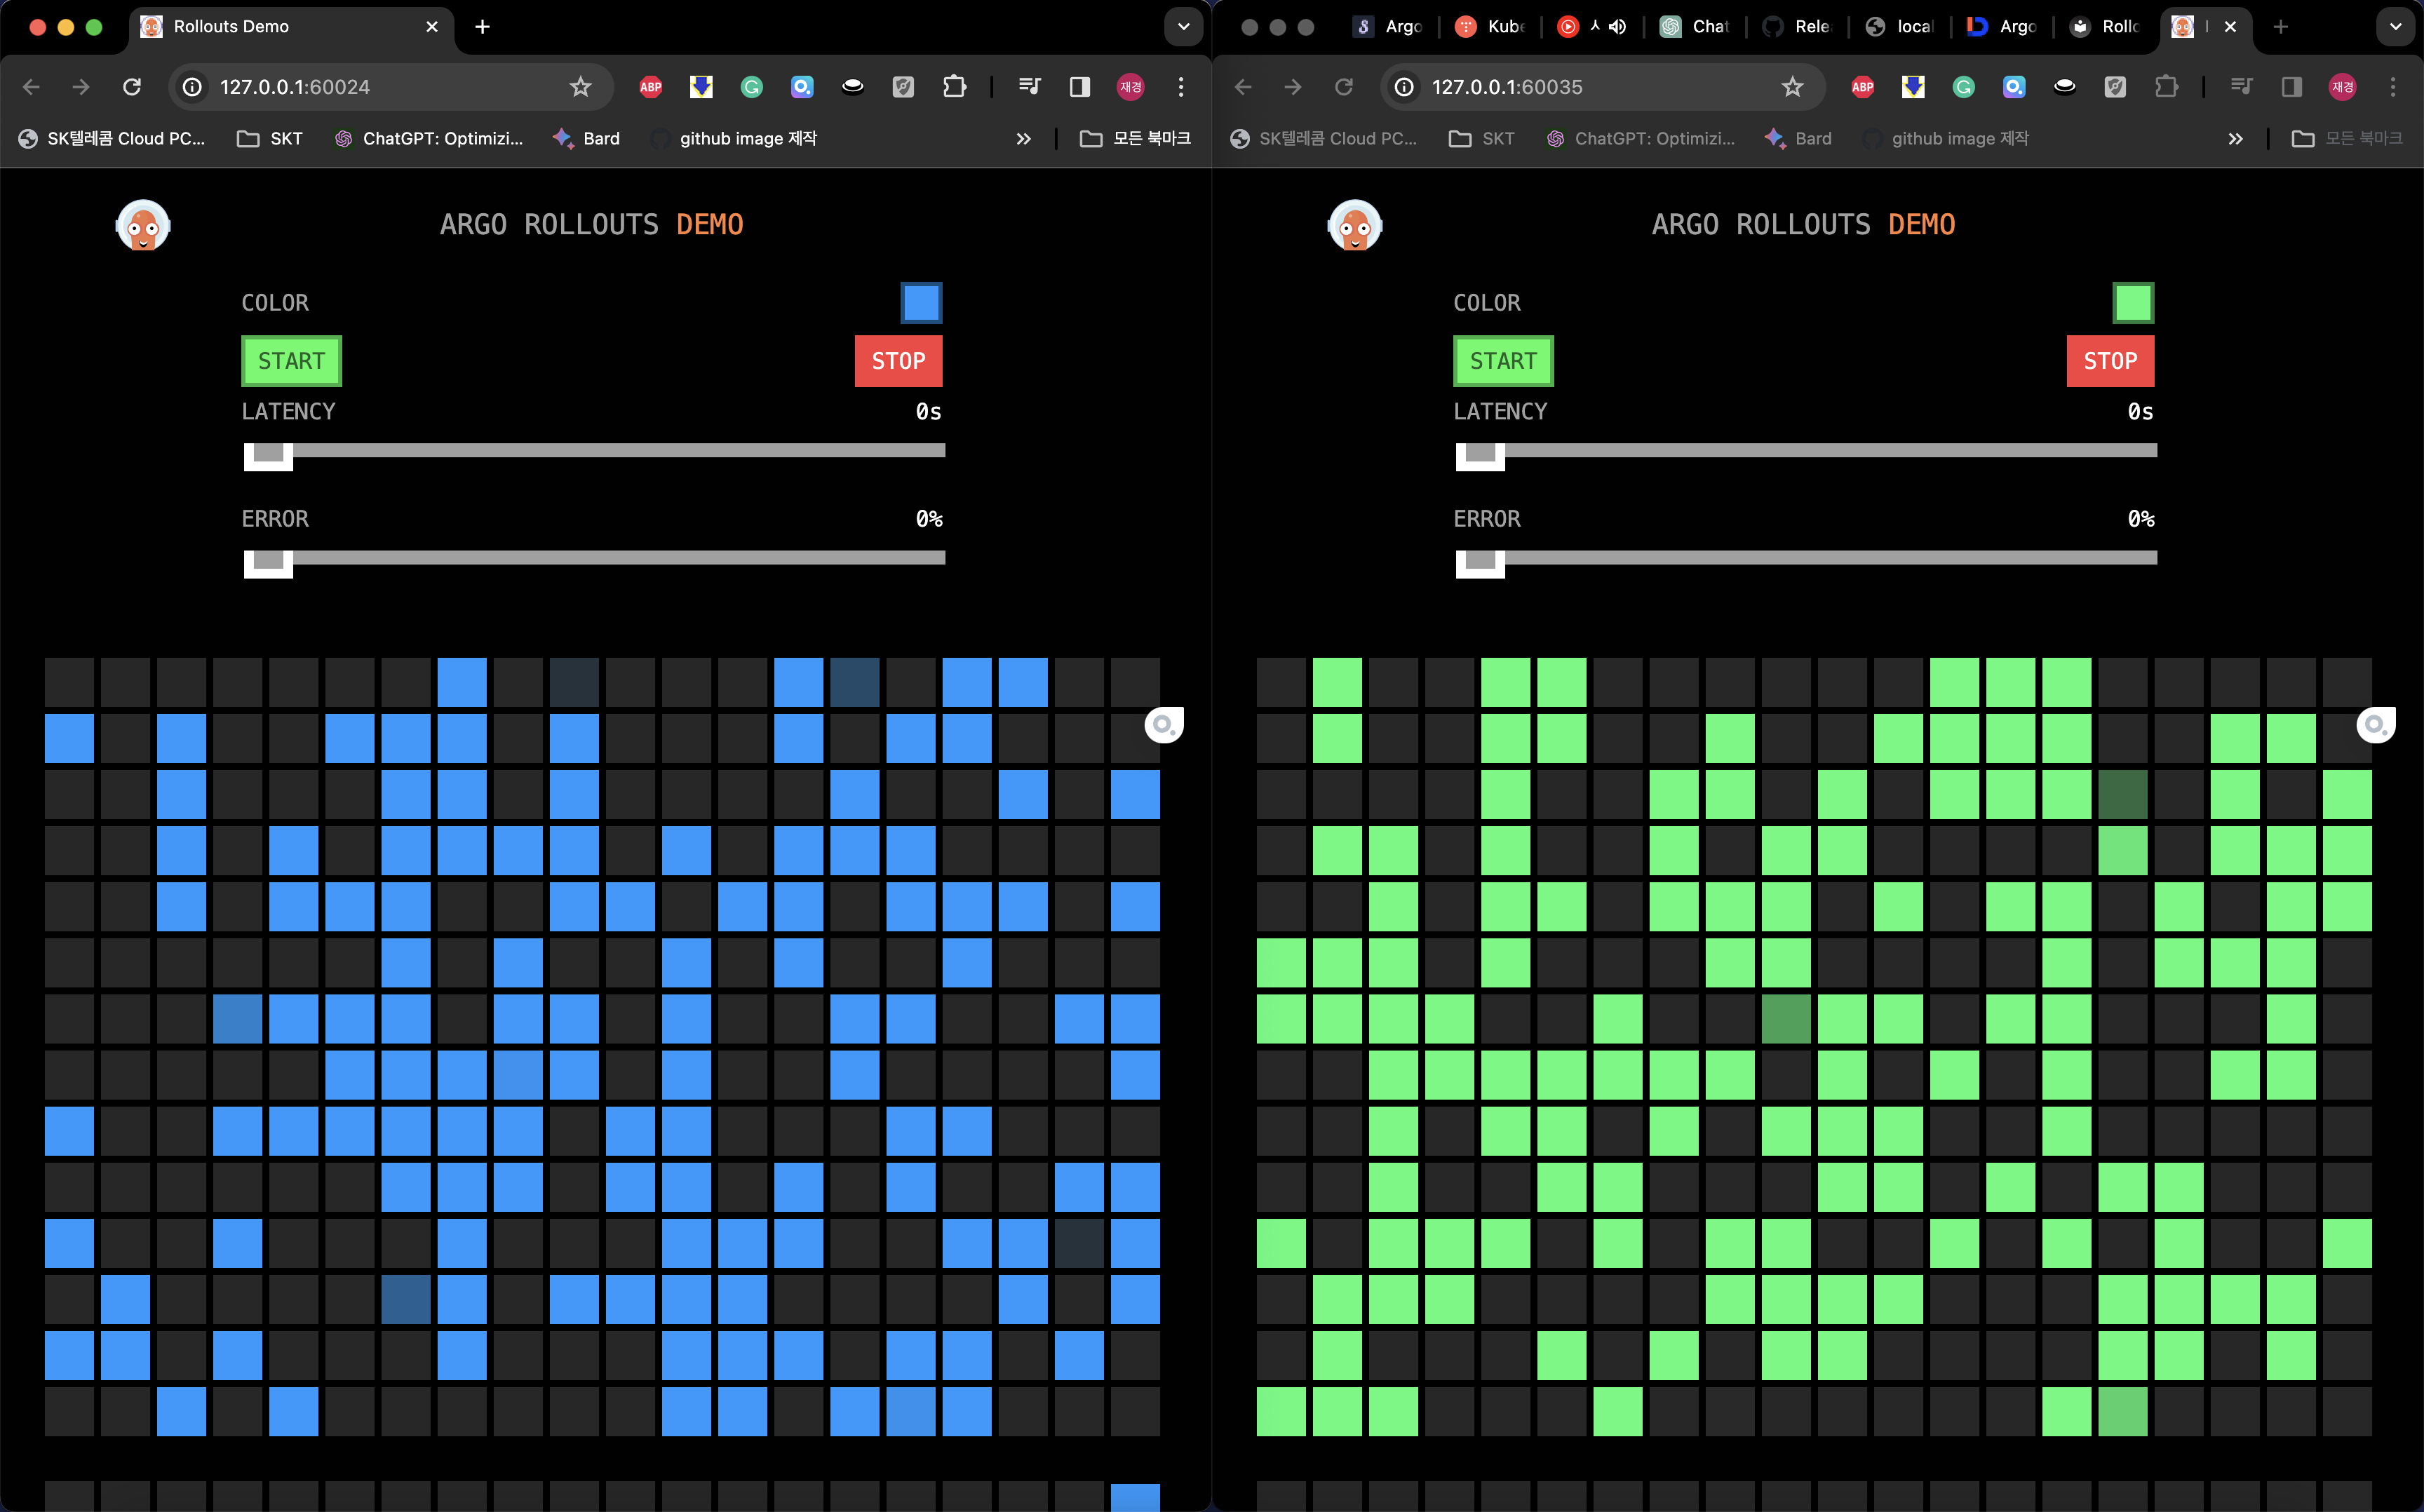Open the ChatGPT: Optimizi... bookmark in the left window
This screenshot has width=2424, height=1512.
tap(429, 139)
